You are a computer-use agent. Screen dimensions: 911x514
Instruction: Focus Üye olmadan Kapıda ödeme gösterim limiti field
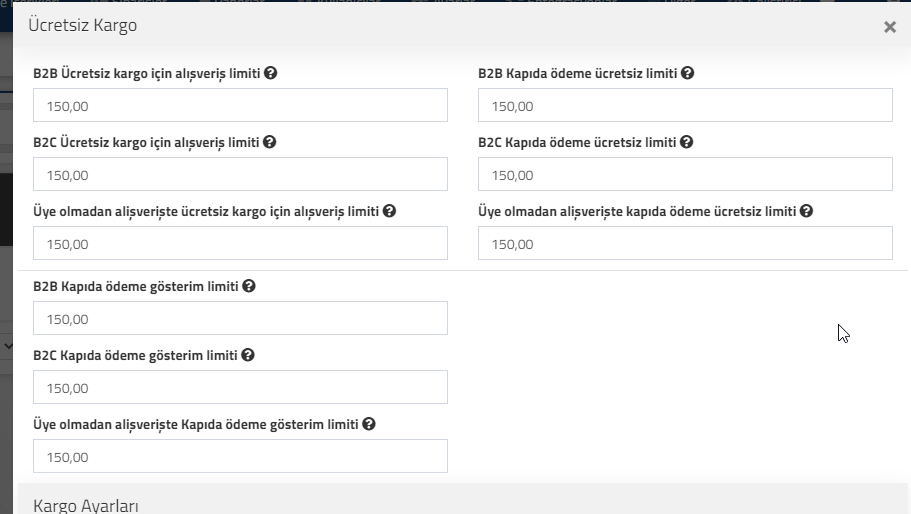(240, 457)
